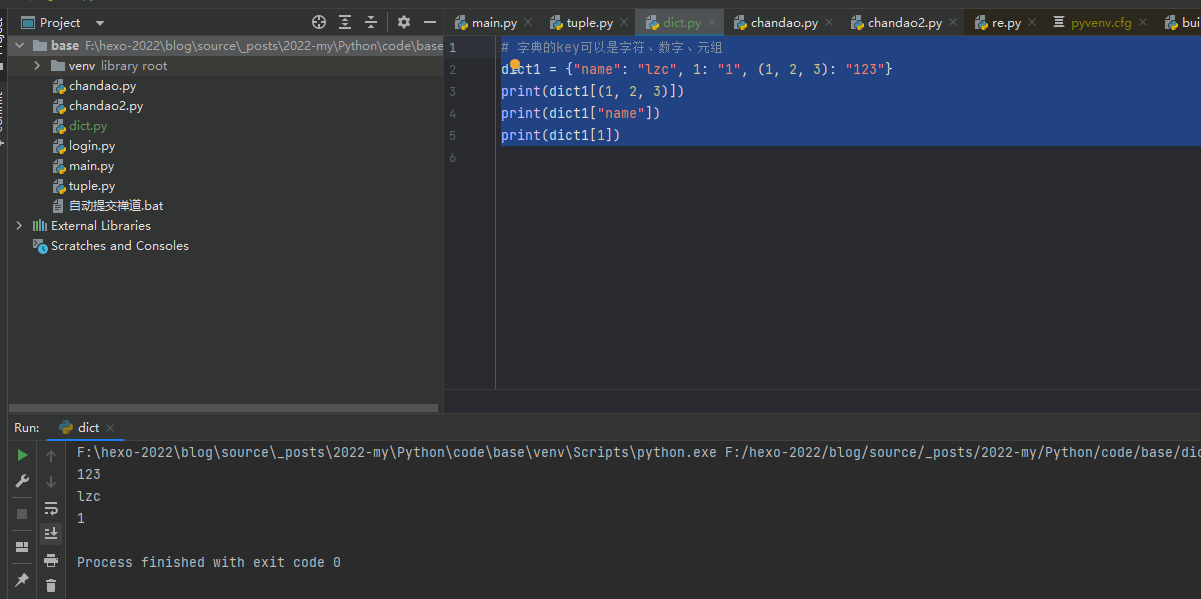Image resolution: width=1201 pixels, height=599 pixels.
Task: Restore layout icon in Run panel
Action: pyautogui.click(x=22, y=547)
